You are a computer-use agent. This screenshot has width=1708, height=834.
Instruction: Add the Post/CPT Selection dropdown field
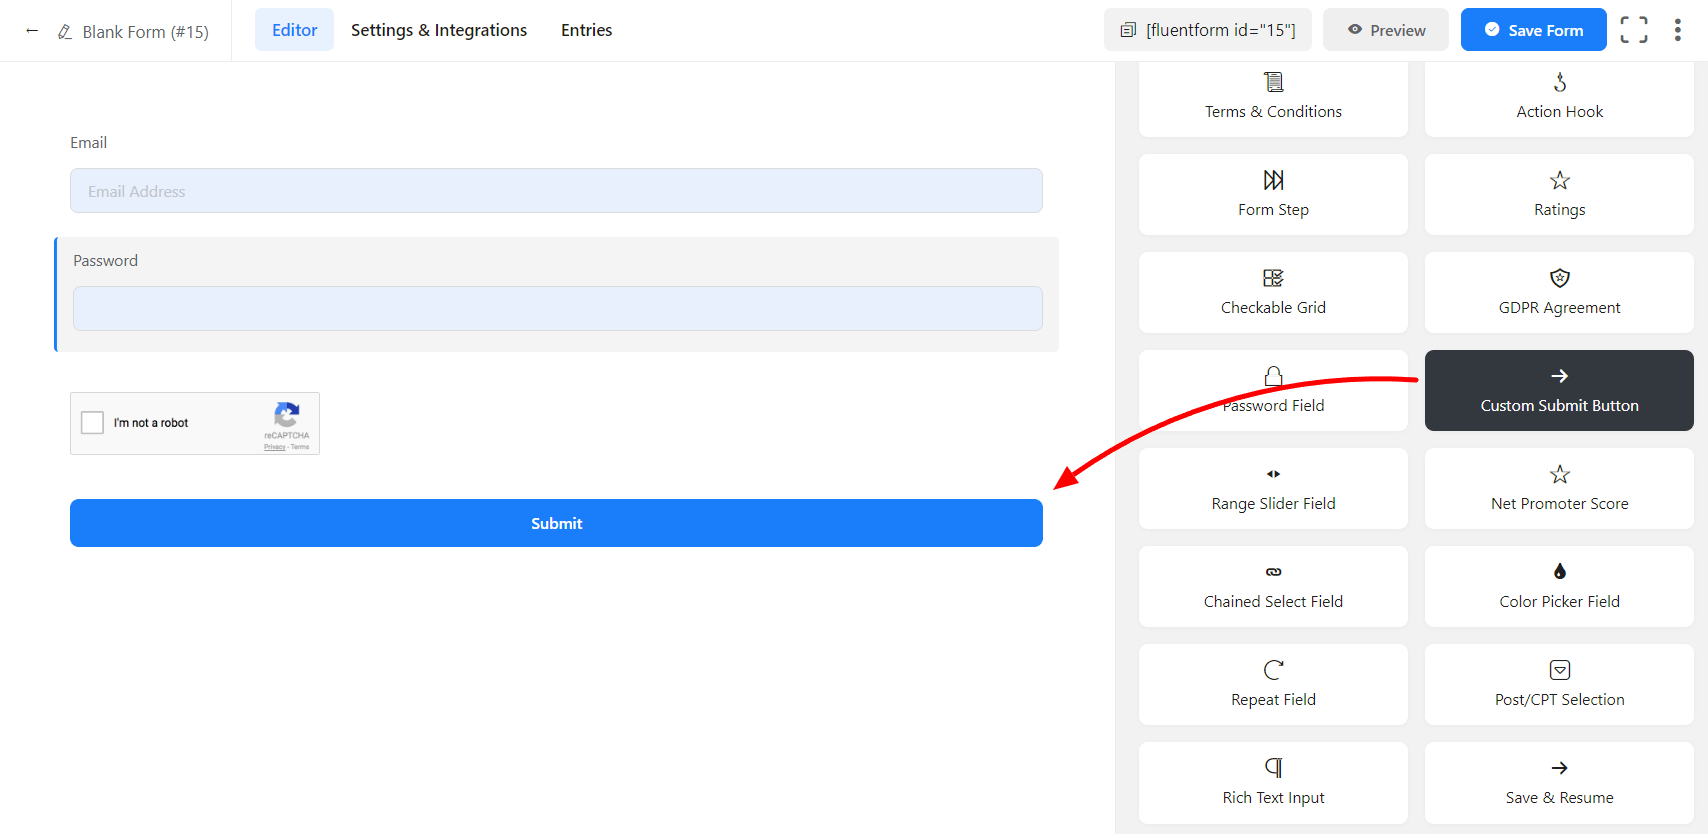pos(1558,684)
